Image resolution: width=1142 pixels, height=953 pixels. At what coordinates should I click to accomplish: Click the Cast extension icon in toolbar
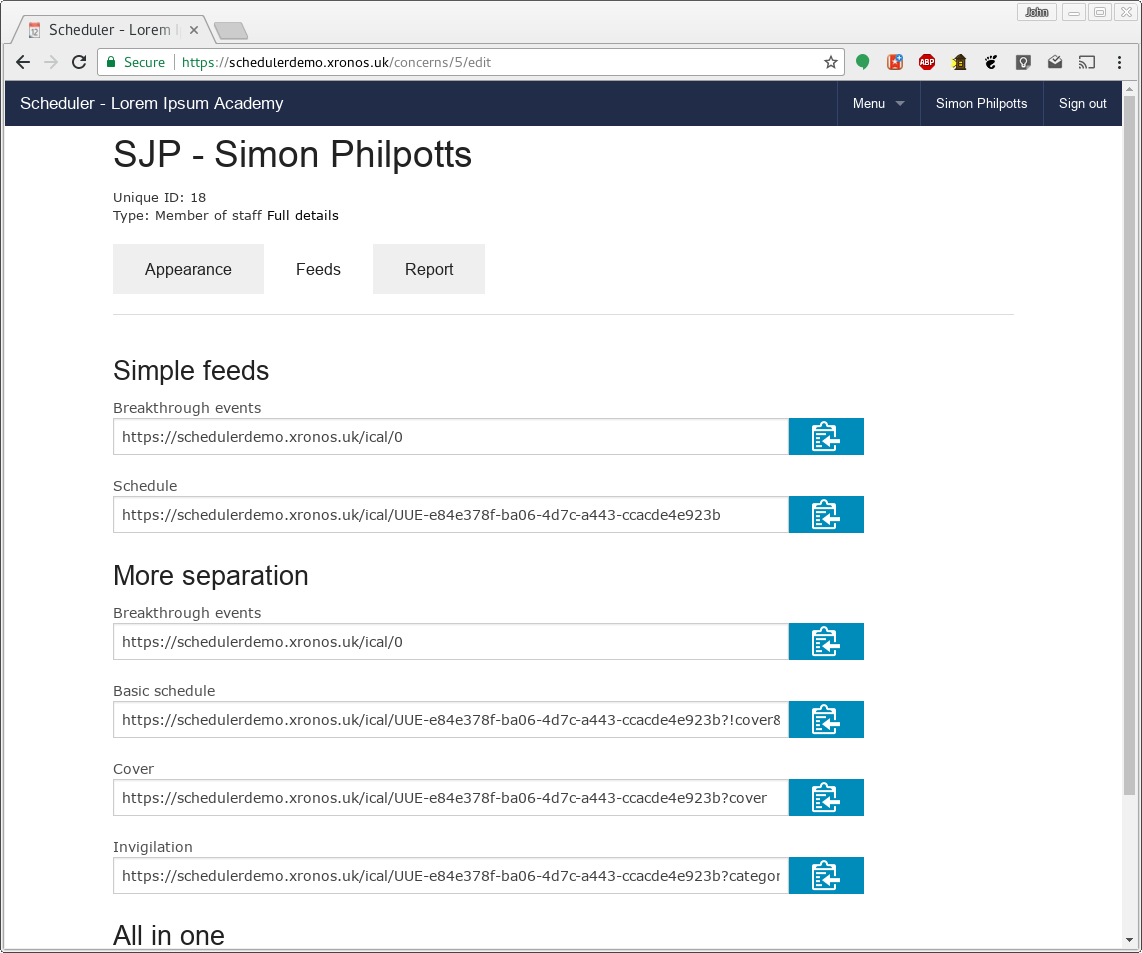tap(1087, 62)
